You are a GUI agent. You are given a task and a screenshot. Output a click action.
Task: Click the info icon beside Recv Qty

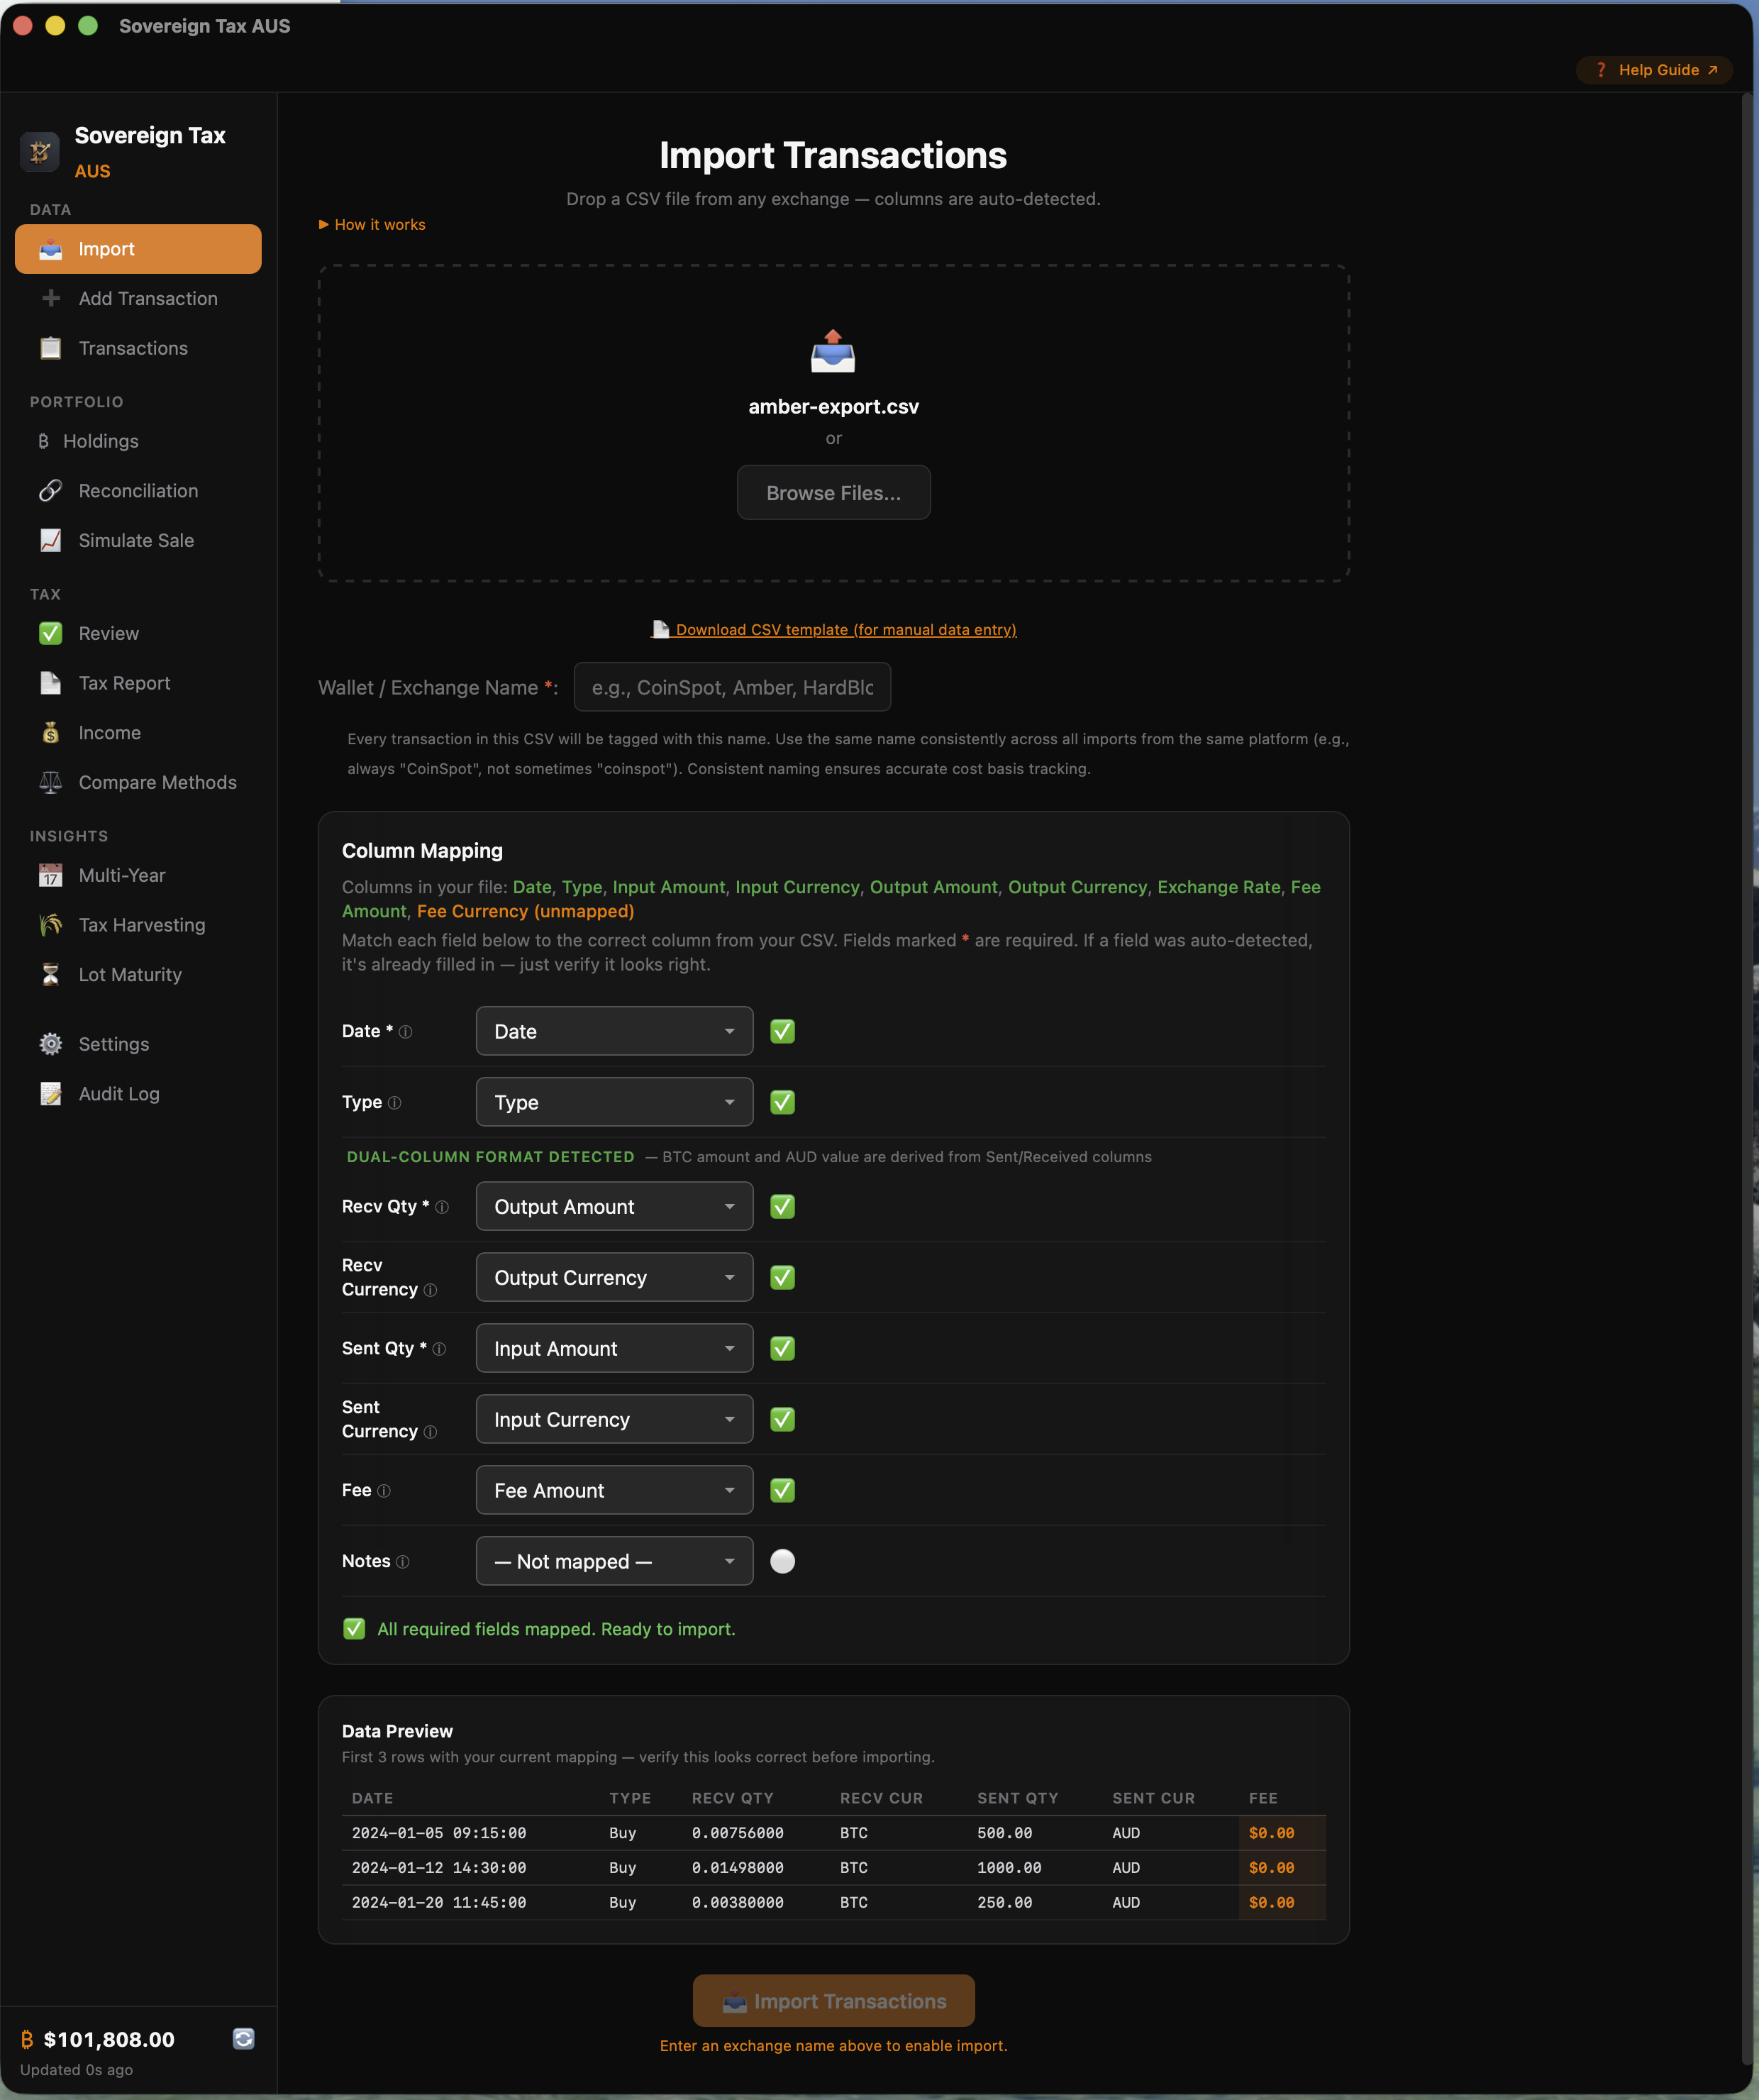point(442,1207)
